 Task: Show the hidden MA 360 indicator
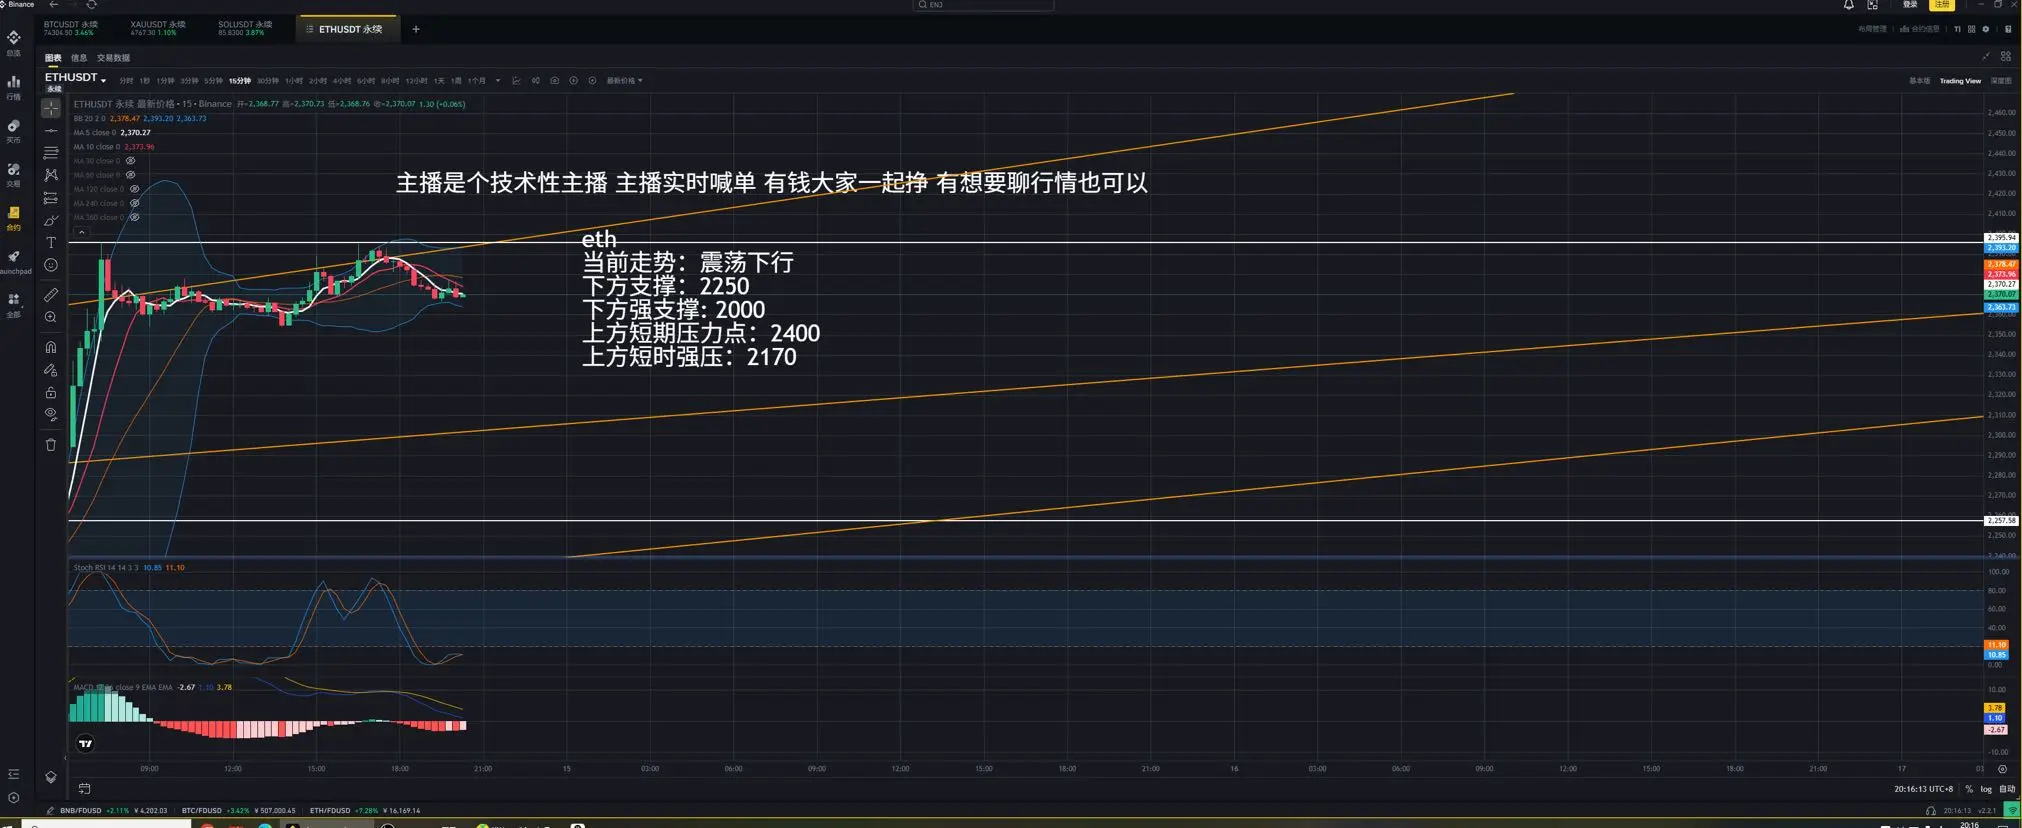pos(135,217)
